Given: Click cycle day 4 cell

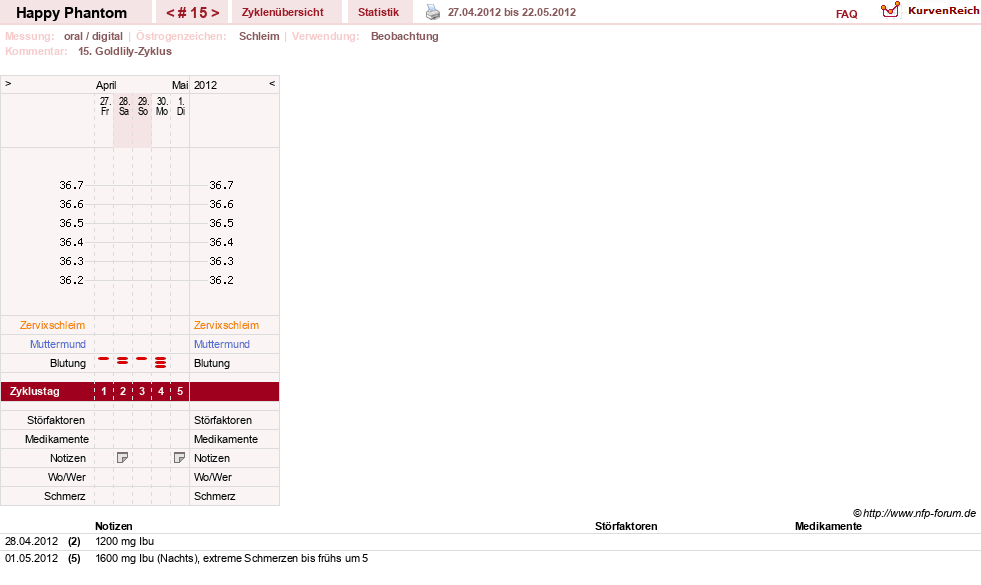Looking at the screenshot, I should pos(161,392).
